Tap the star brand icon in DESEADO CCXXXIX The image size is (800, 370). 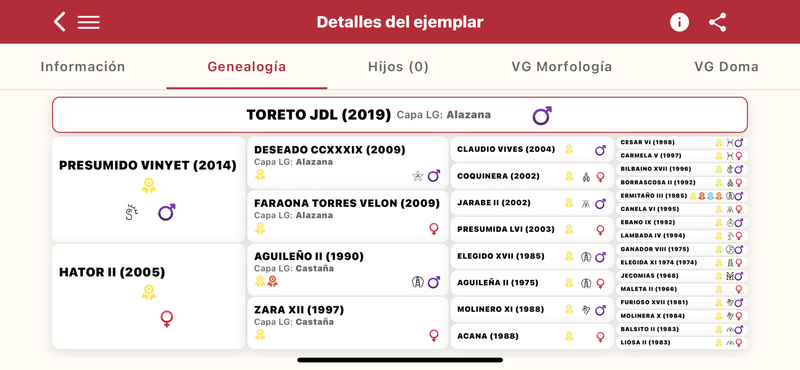point(417,176)
